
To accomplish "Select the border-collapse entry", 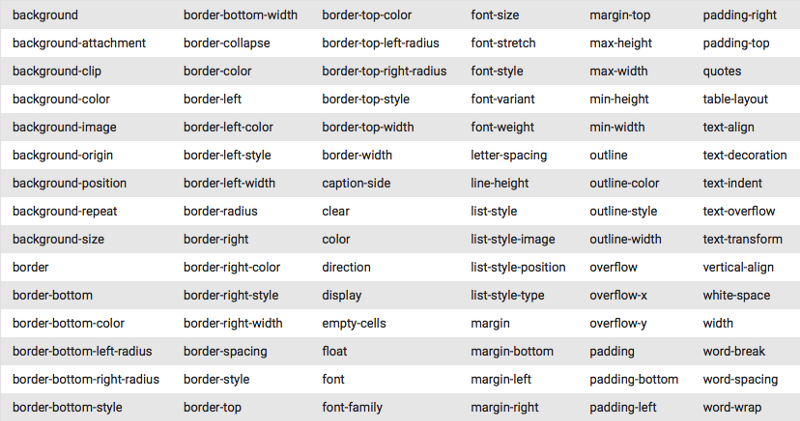I will [x=227, y=43].
